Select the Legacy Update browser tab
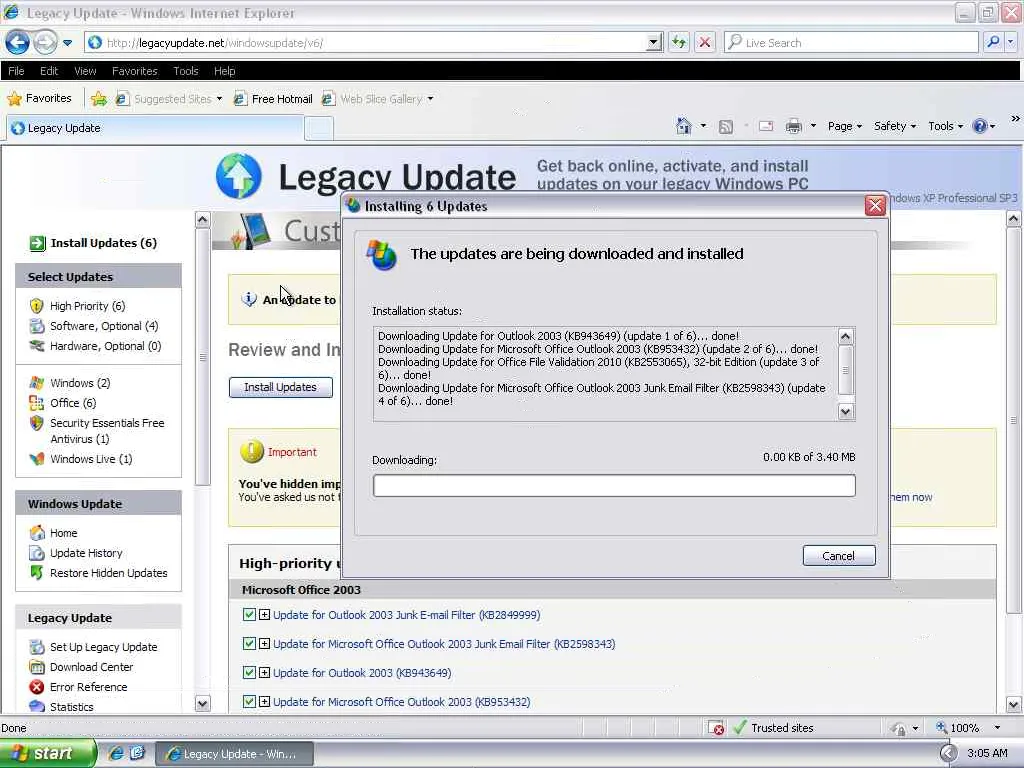Image resolution: width=1024 pixels, height=768 pixels. [x=155, y=128]
